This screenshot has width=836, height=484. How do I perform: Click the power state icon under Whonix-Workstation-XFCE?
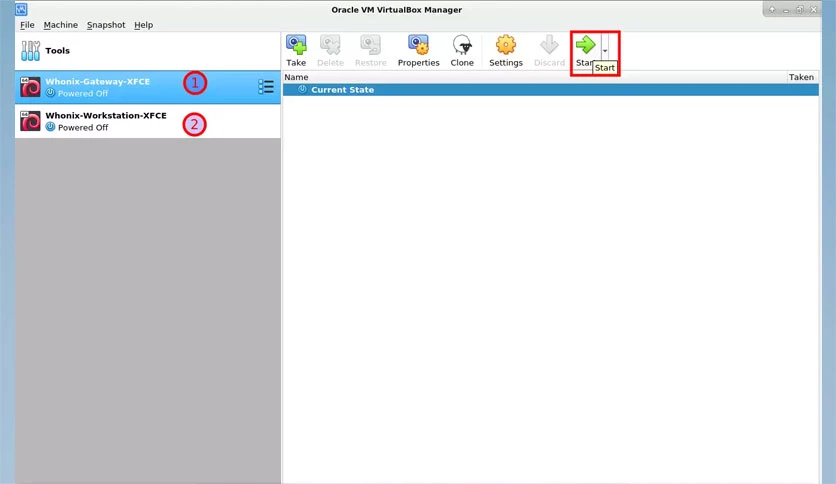click(50, 127)
